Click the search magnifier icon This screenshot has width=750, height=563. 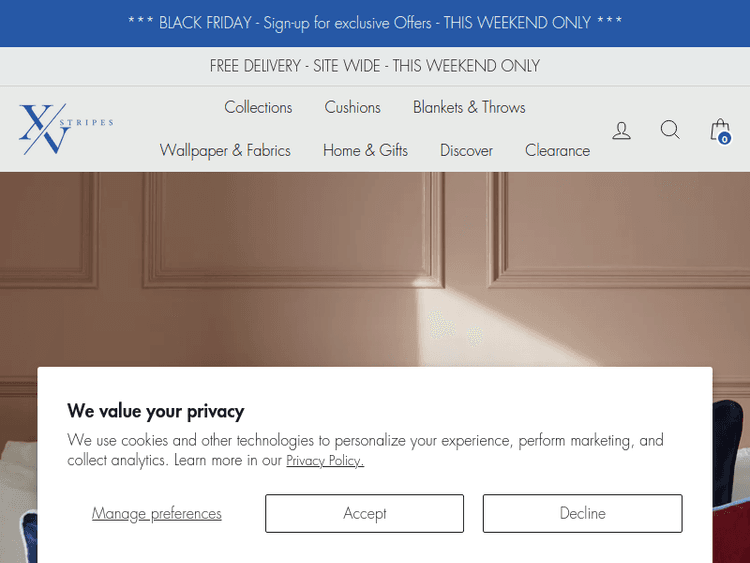point(670,130)
